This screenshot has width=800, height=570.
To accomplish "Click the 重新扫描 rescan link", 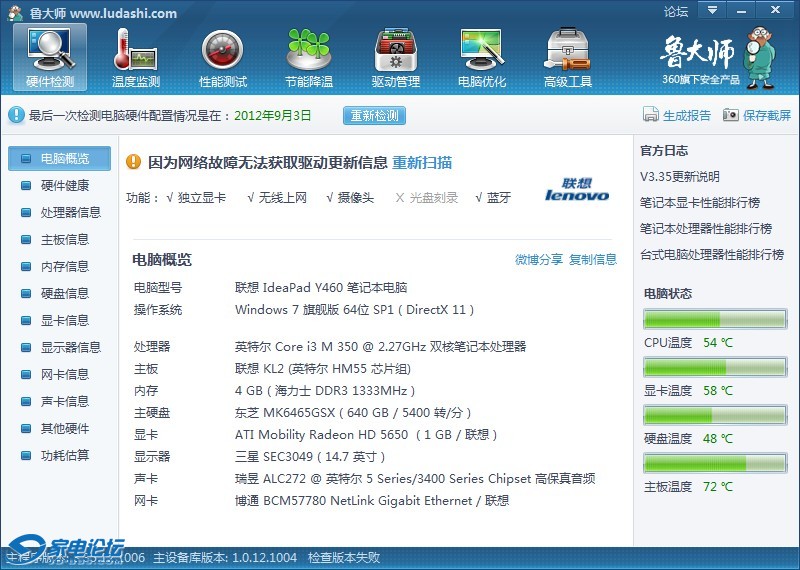I will pos(422,163).
